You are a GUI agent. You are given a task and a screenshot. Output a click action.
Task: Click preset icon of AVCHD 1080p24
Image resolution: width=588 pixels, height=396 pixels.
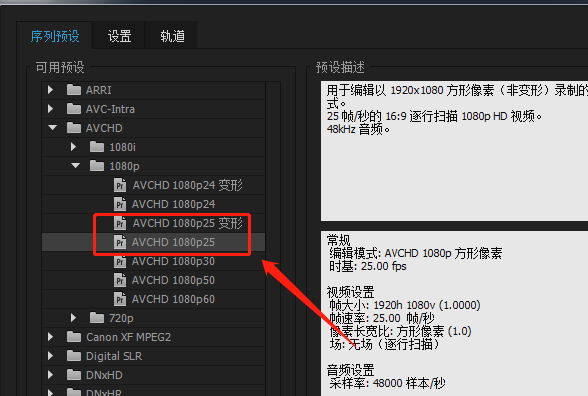pyautogui.click(x=120, y=204)
